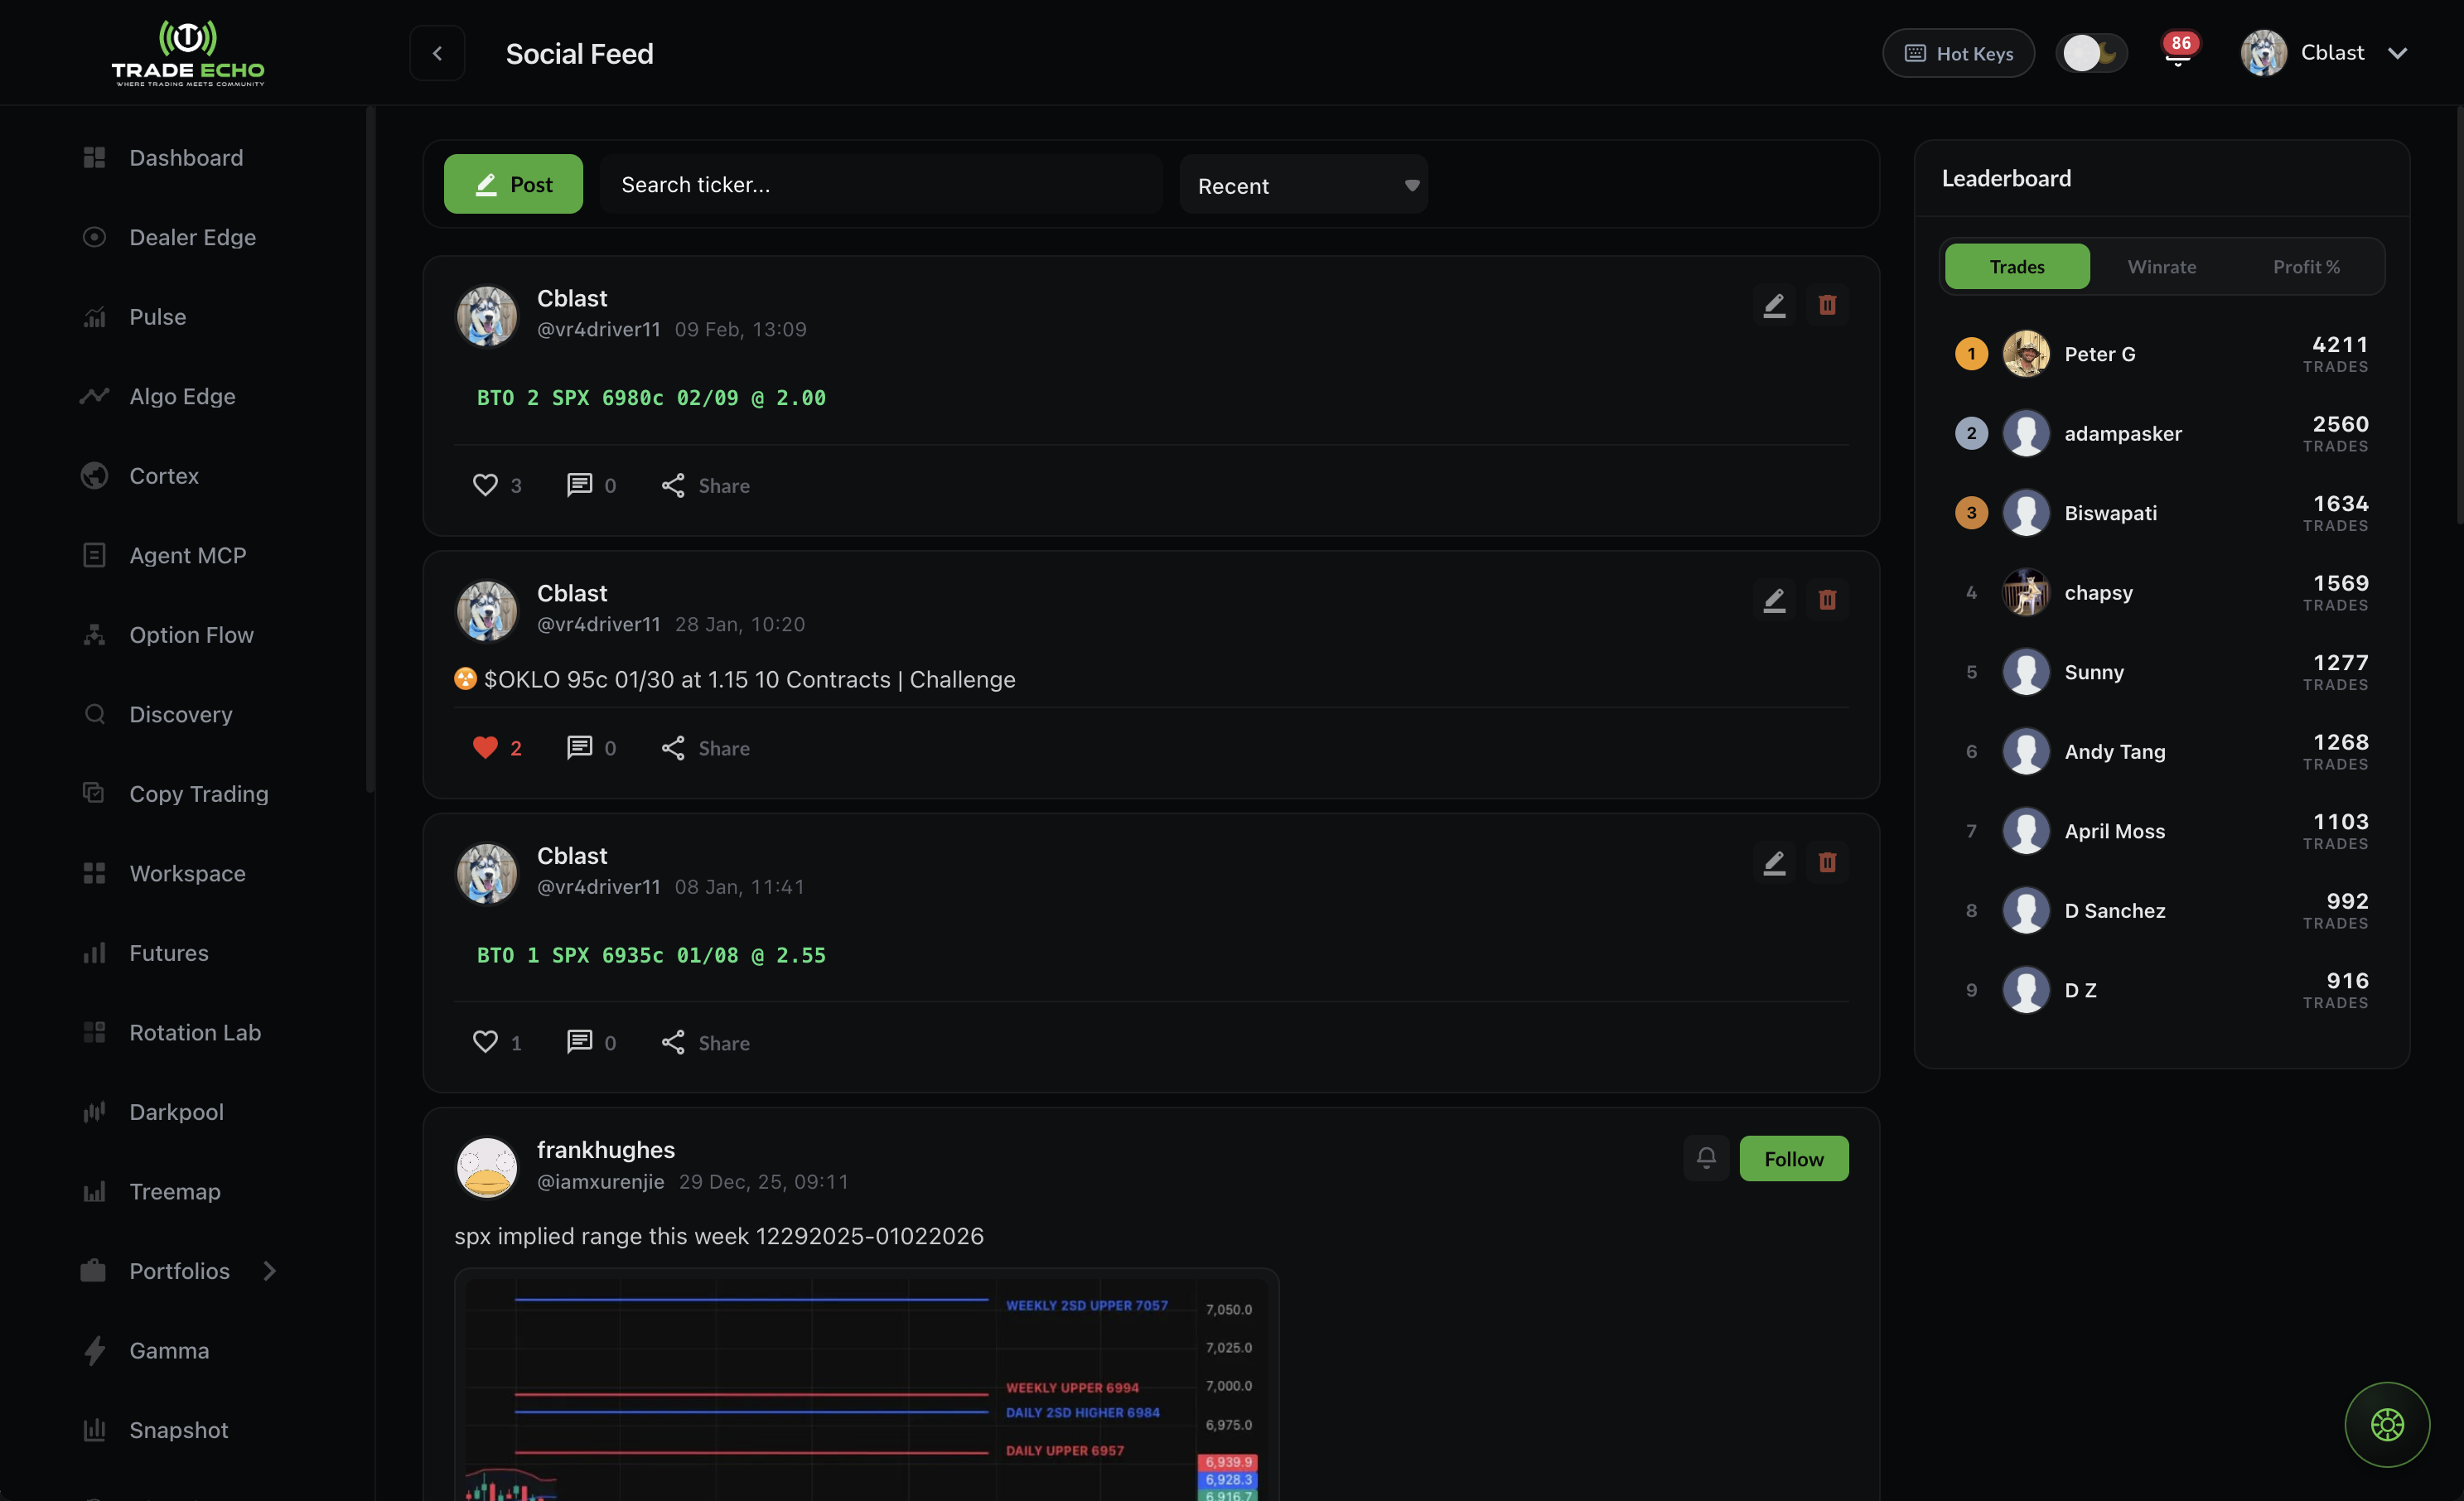
Task: Open the Recent sort dropdown
Action: pos(1303,185)
